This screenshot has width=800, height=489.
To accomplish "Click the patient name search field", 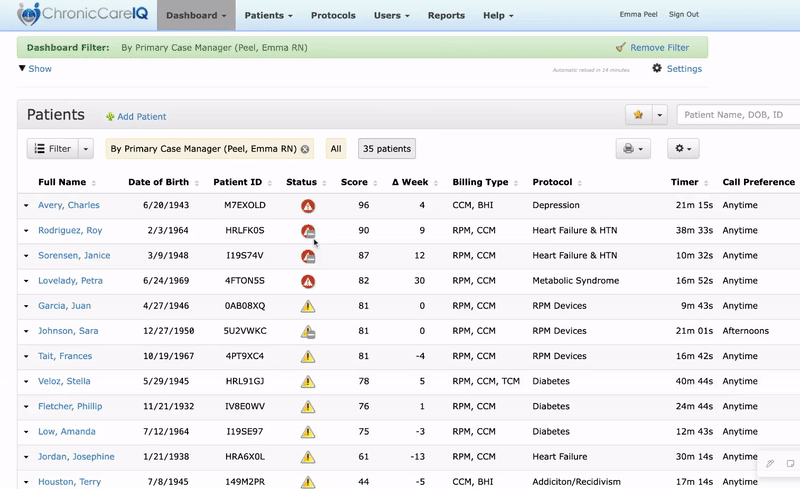I will [x=738, y=115].
